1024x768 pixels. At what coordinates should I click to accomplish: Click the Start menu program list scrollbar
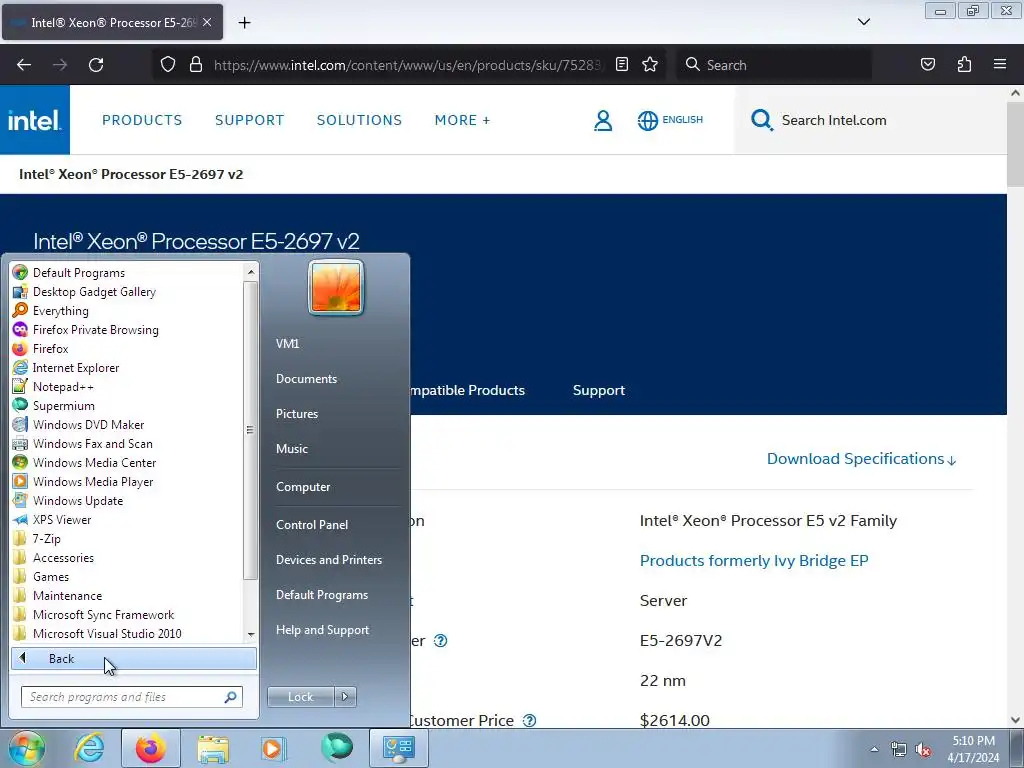[251, 430]
